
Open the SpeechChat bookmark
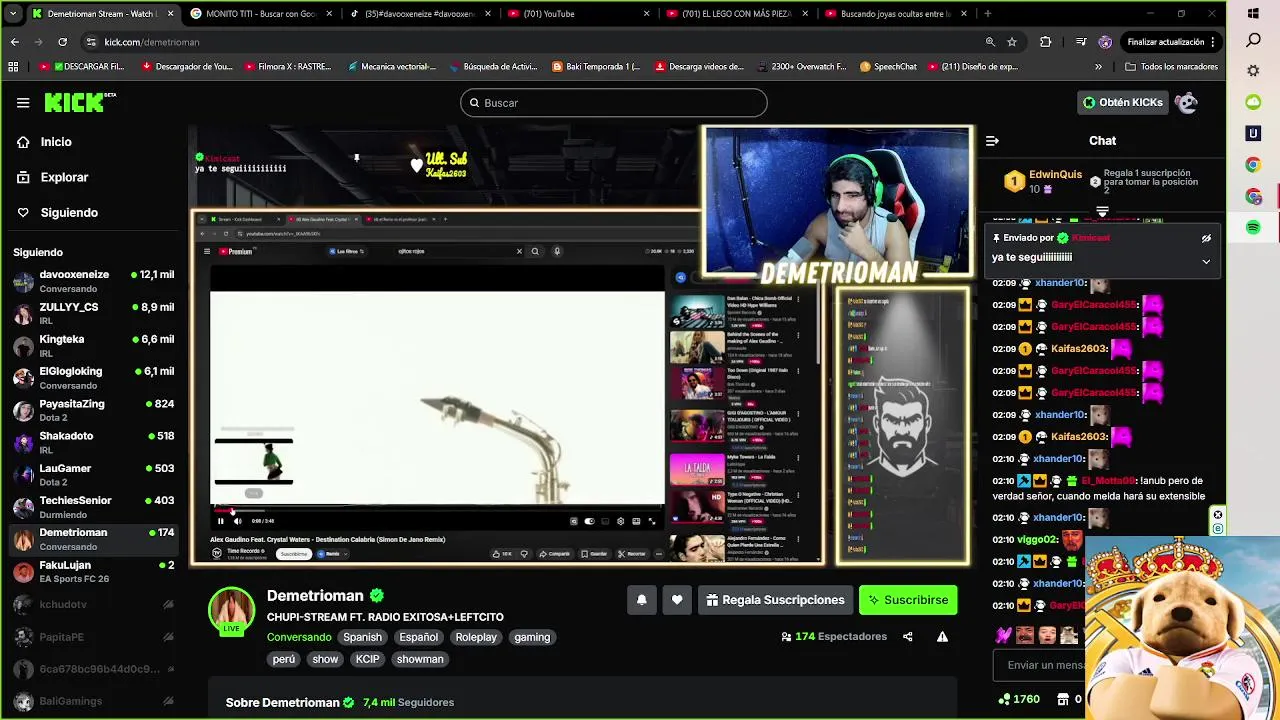click(x=886, y=67)
